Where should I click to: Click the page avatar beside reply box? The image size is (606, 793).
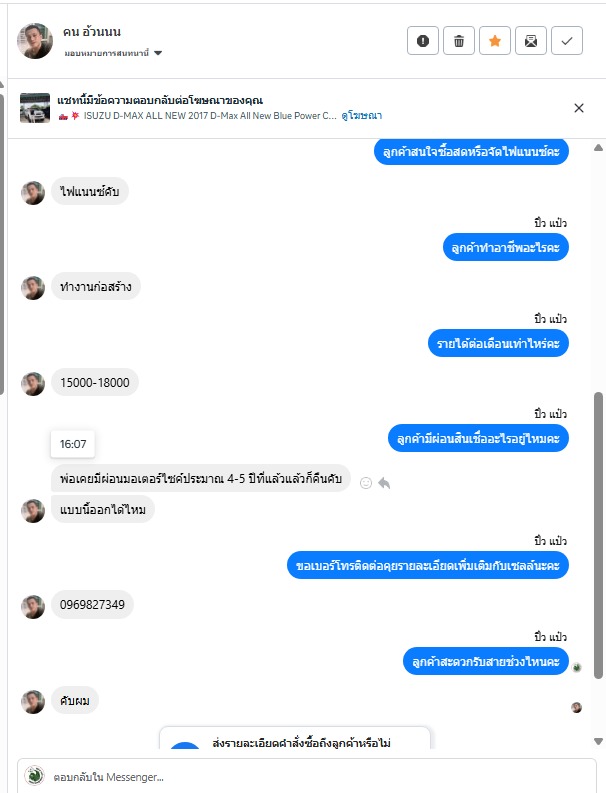34,776
